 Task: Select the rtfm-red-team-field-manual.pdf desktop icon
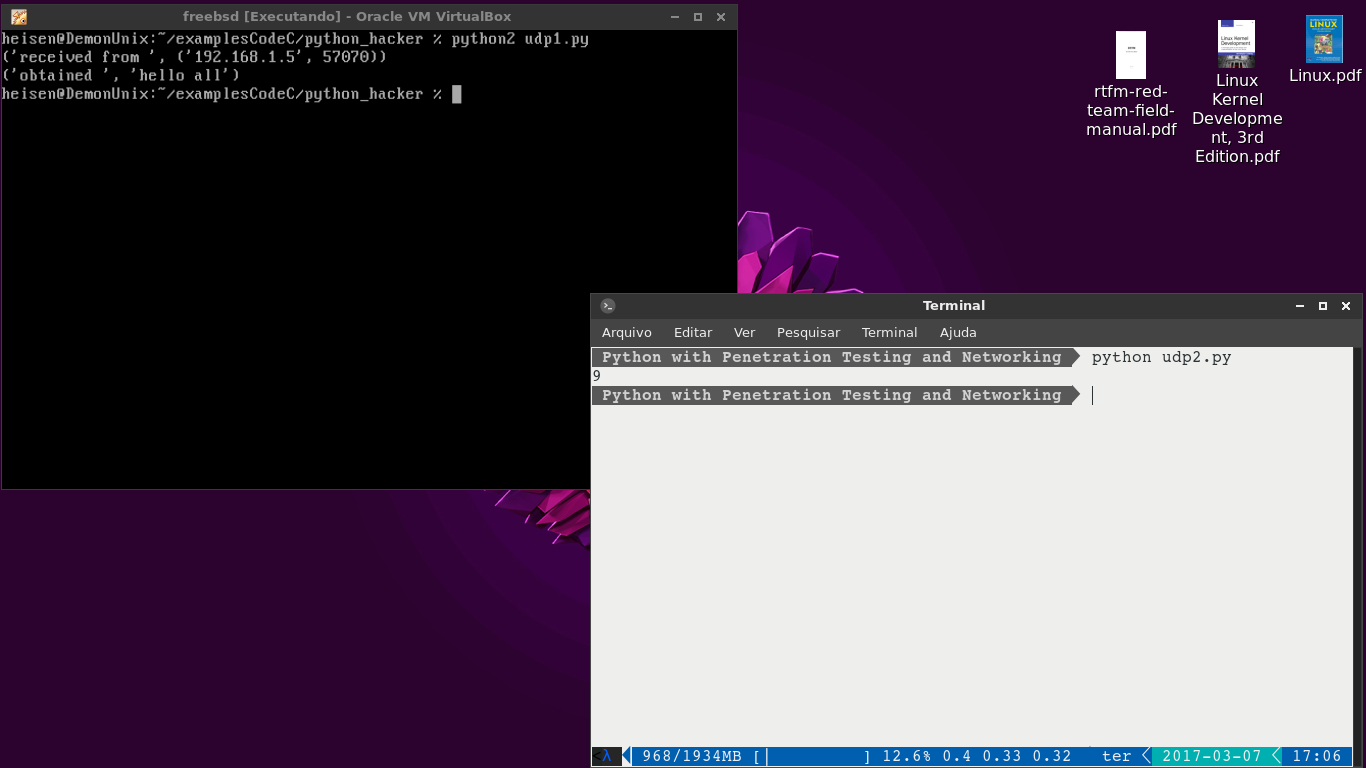click(1131, 56)
